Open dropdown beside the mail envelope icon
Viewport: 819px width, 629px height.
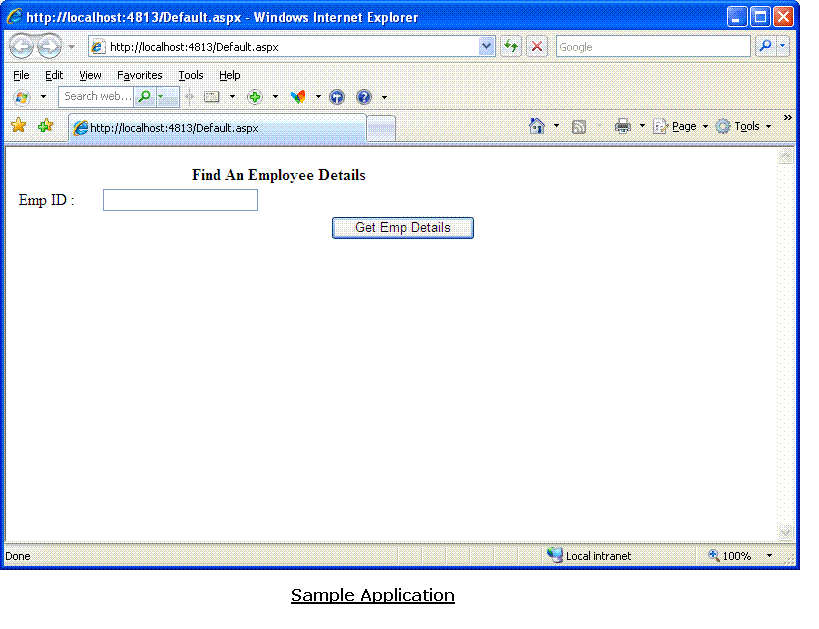pyautogui.click(x=232, y=97)
